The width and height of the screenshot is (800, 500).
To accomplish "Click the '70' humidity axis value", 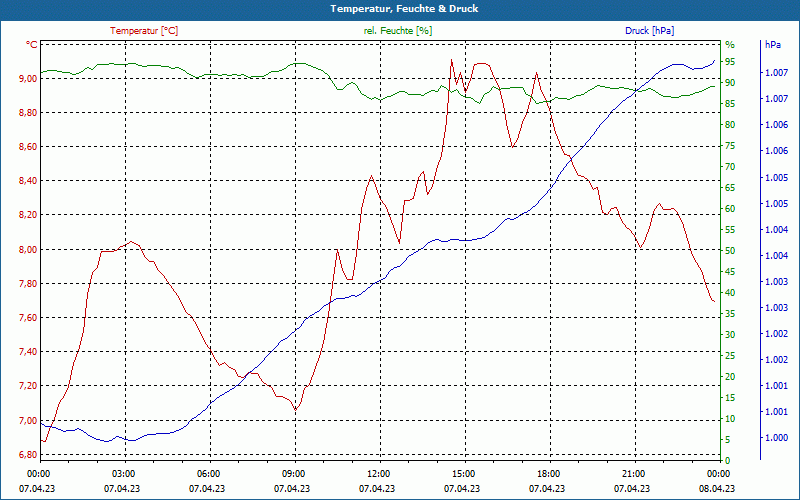I will 730,167.
